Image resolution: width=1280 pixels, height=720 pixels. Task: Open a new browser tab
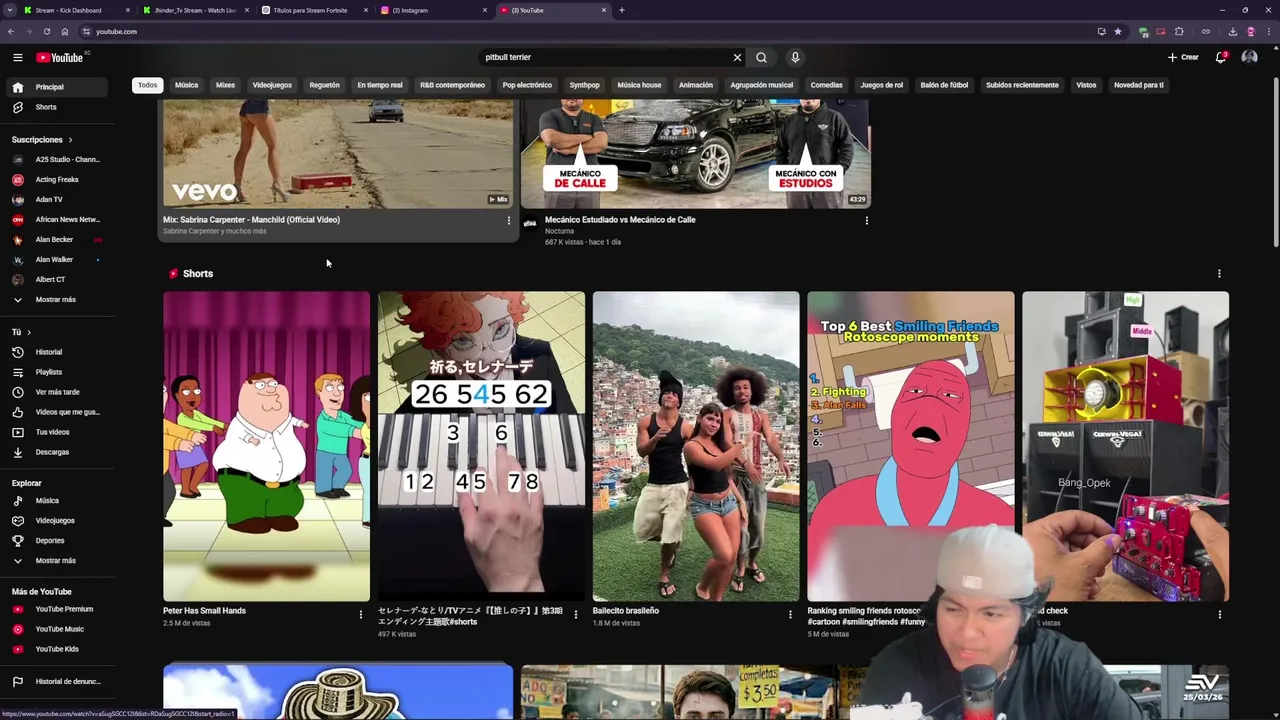pos(621,10)
